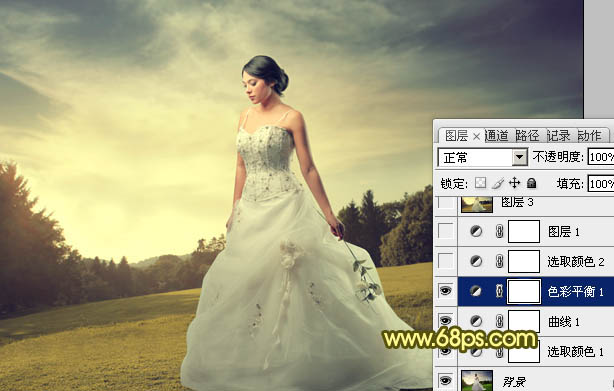Switch to the 图层 tab
This screenshot has width=614, height=391.
pyautogui.click(x=456, y=136)
